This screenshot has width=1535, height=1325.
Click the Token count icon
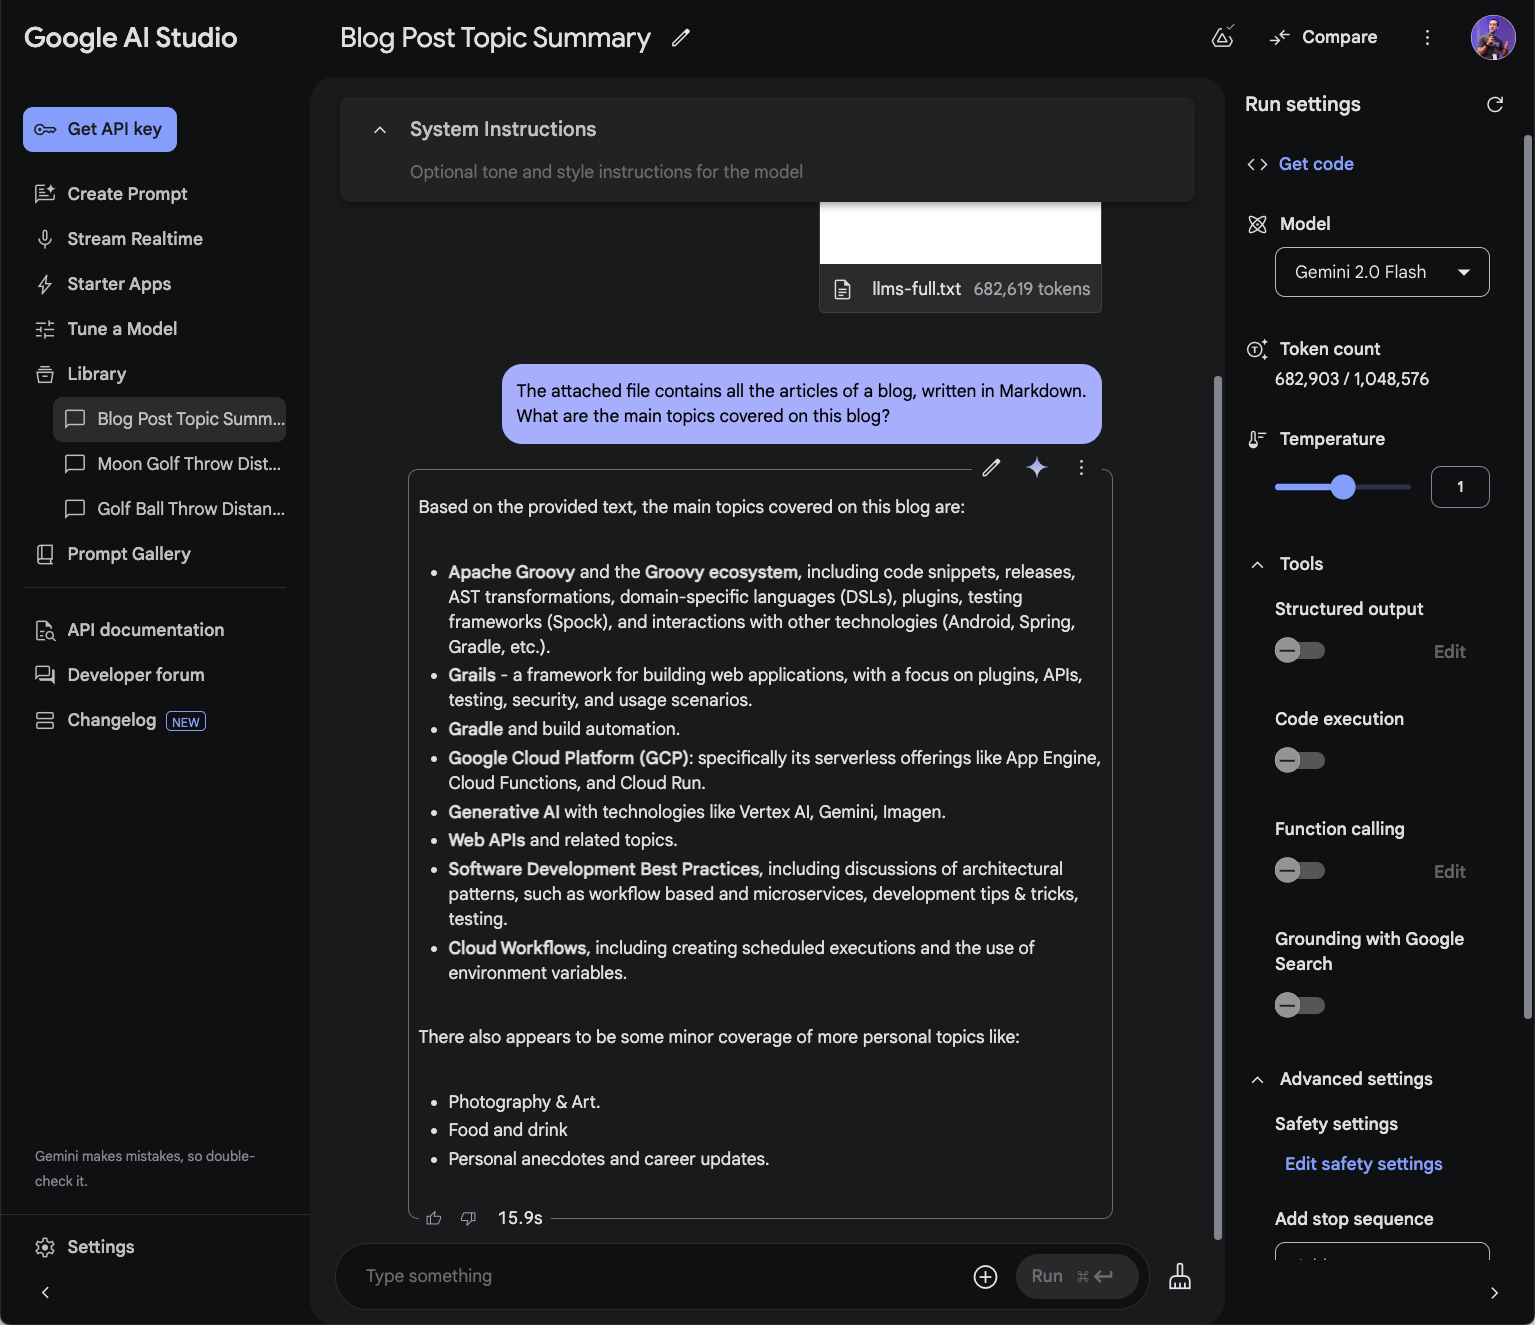[1257, 349]
